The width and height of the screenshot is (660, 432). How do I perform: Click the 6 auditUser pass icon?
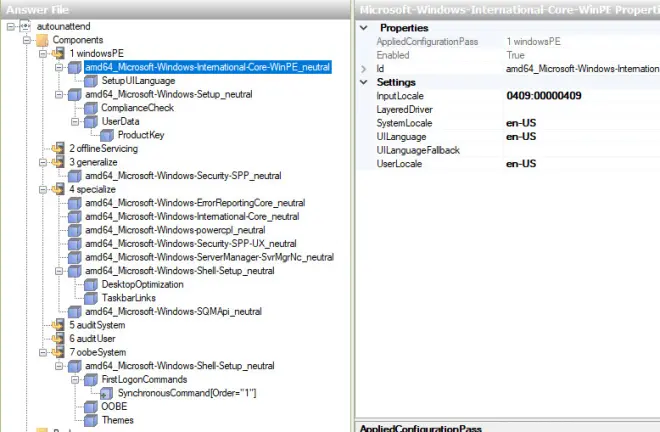tap(58, 339)
